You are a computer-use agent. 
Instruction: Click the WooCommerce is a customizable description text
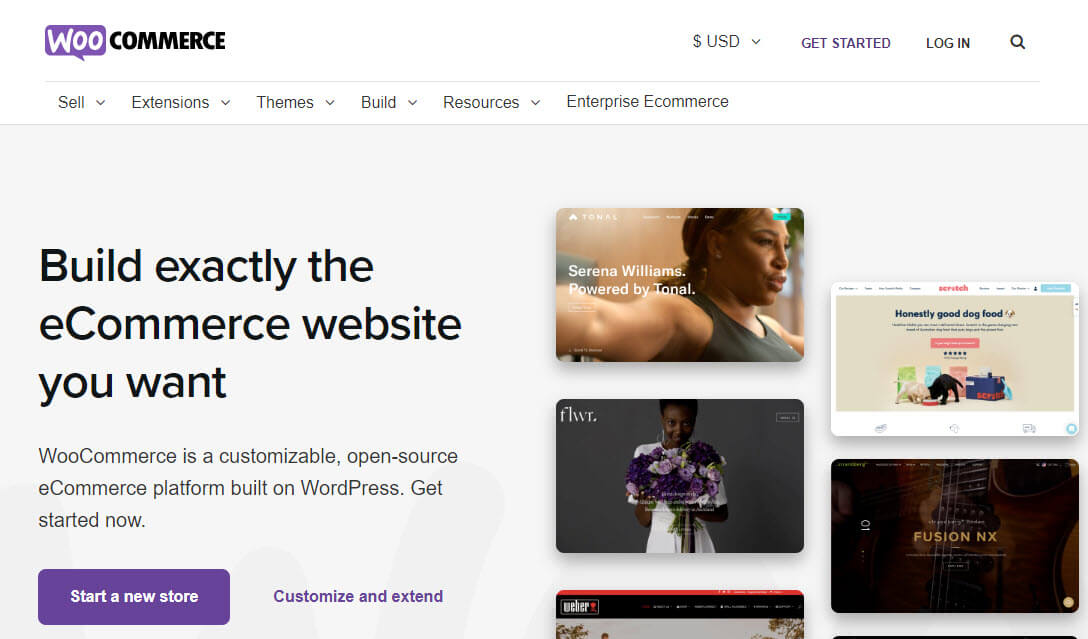pyautogui.click(x=248, y=488)
